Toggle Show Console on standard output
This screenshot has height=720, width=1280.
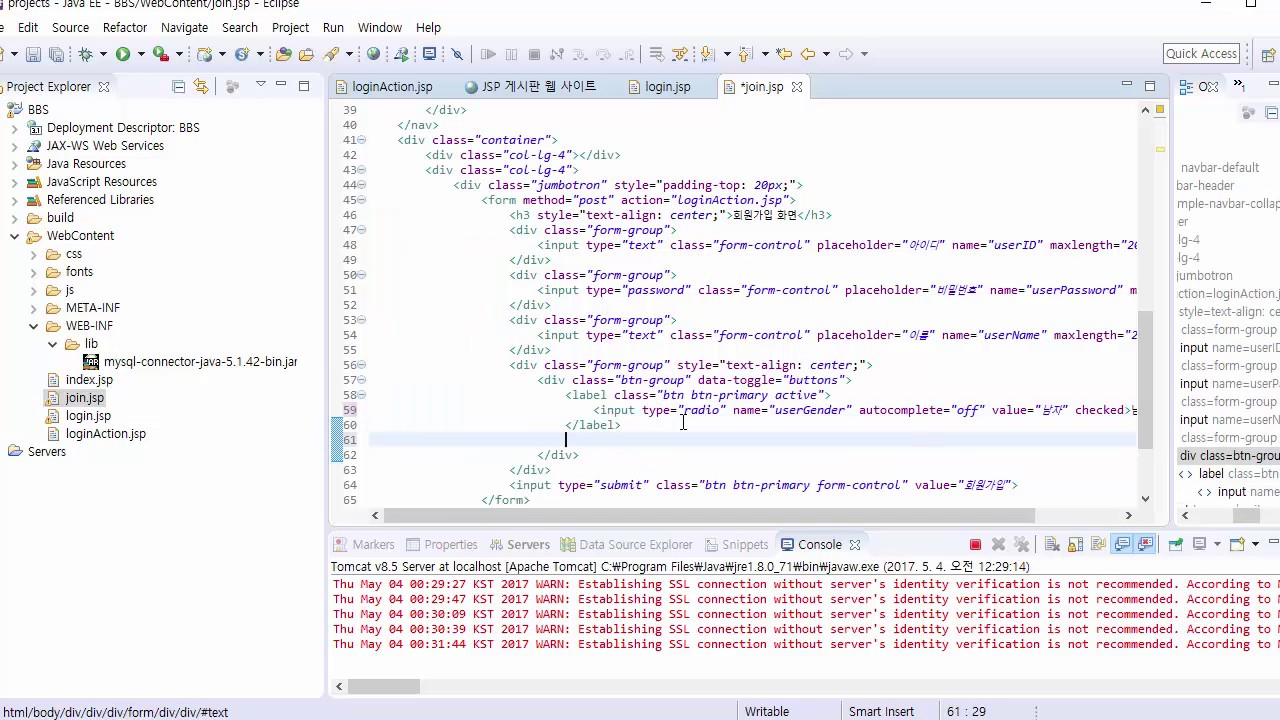[1122, 545]
